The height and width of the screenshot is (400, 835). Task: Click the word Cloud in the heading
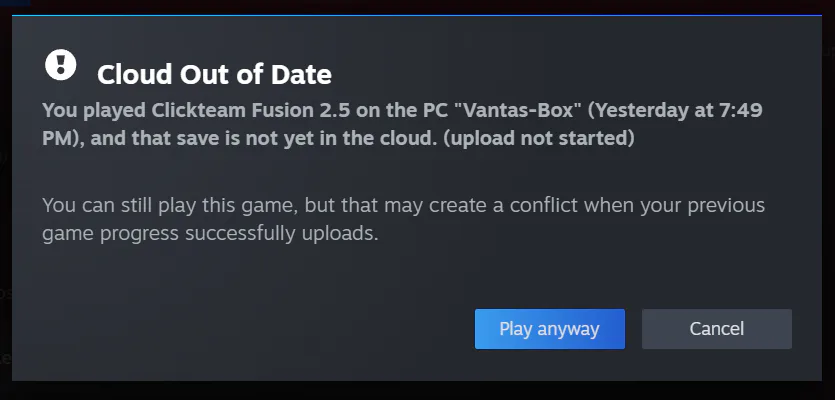pos(135,75)
